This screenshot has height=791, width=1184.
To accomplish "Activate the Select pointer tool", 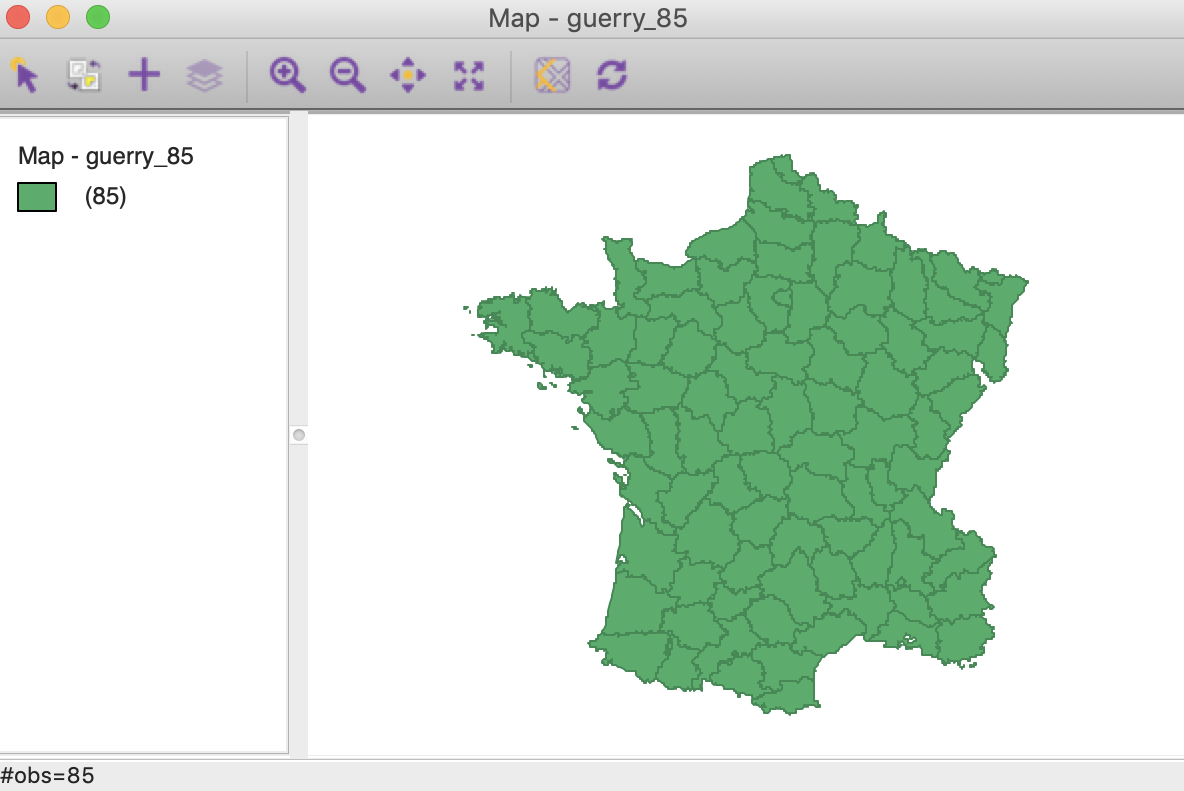I will pyautogui.click(x=25, y=75).
